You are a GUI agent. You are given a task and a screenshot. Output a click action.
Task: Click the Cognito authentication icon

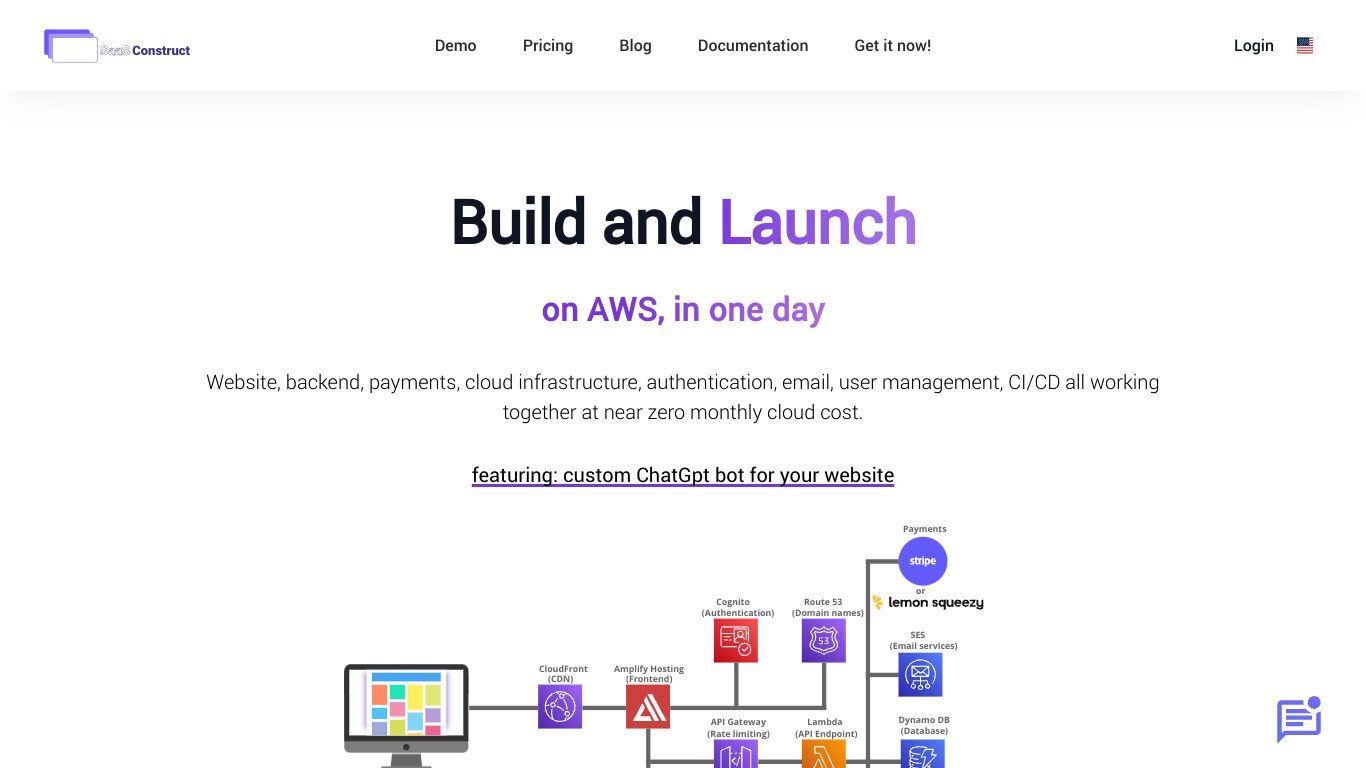click(x=736, y=641)
